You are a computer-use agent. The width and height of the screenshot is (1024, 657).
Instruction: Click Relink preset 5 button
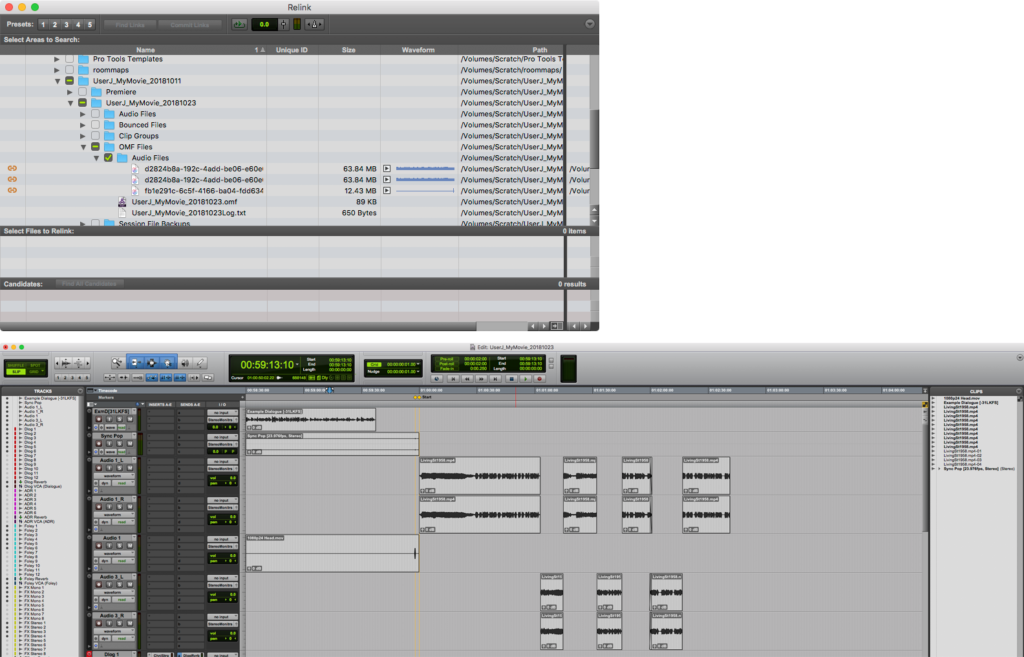[x=90, y=24]
